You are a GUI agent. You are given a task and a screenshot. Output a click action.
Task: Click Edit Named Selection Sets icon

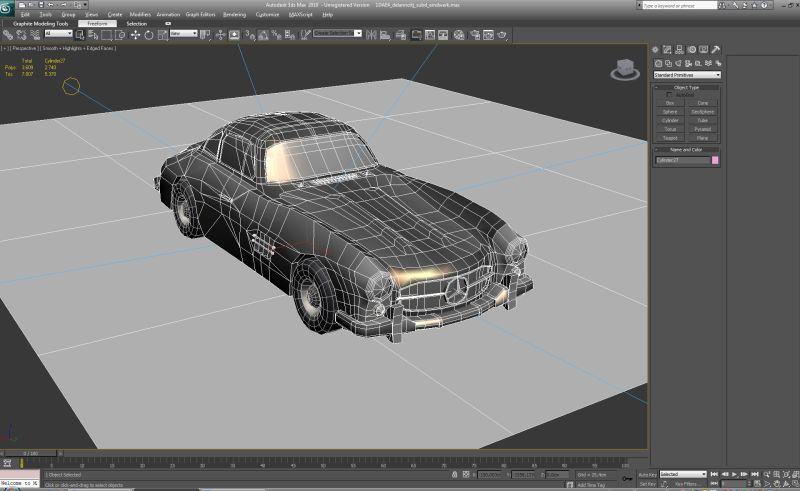tap(305, 35)
